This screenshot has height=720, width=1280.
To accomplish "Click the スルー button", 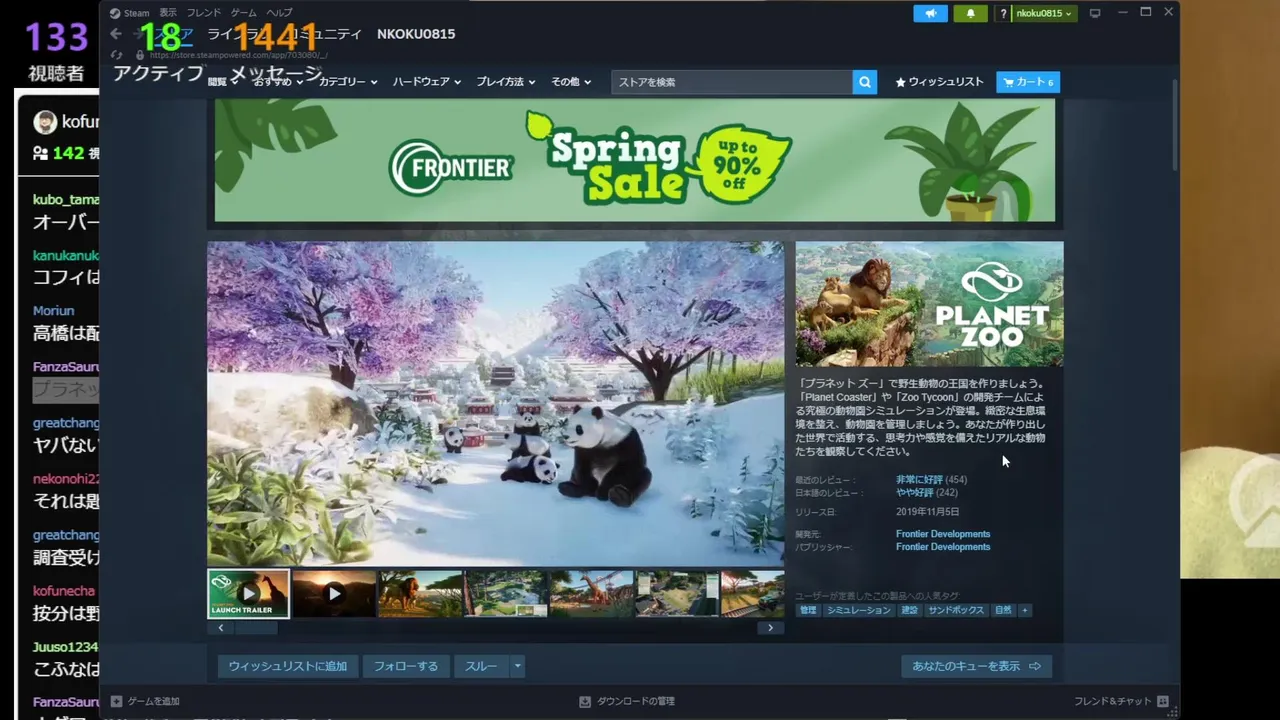I will (481, 666).
